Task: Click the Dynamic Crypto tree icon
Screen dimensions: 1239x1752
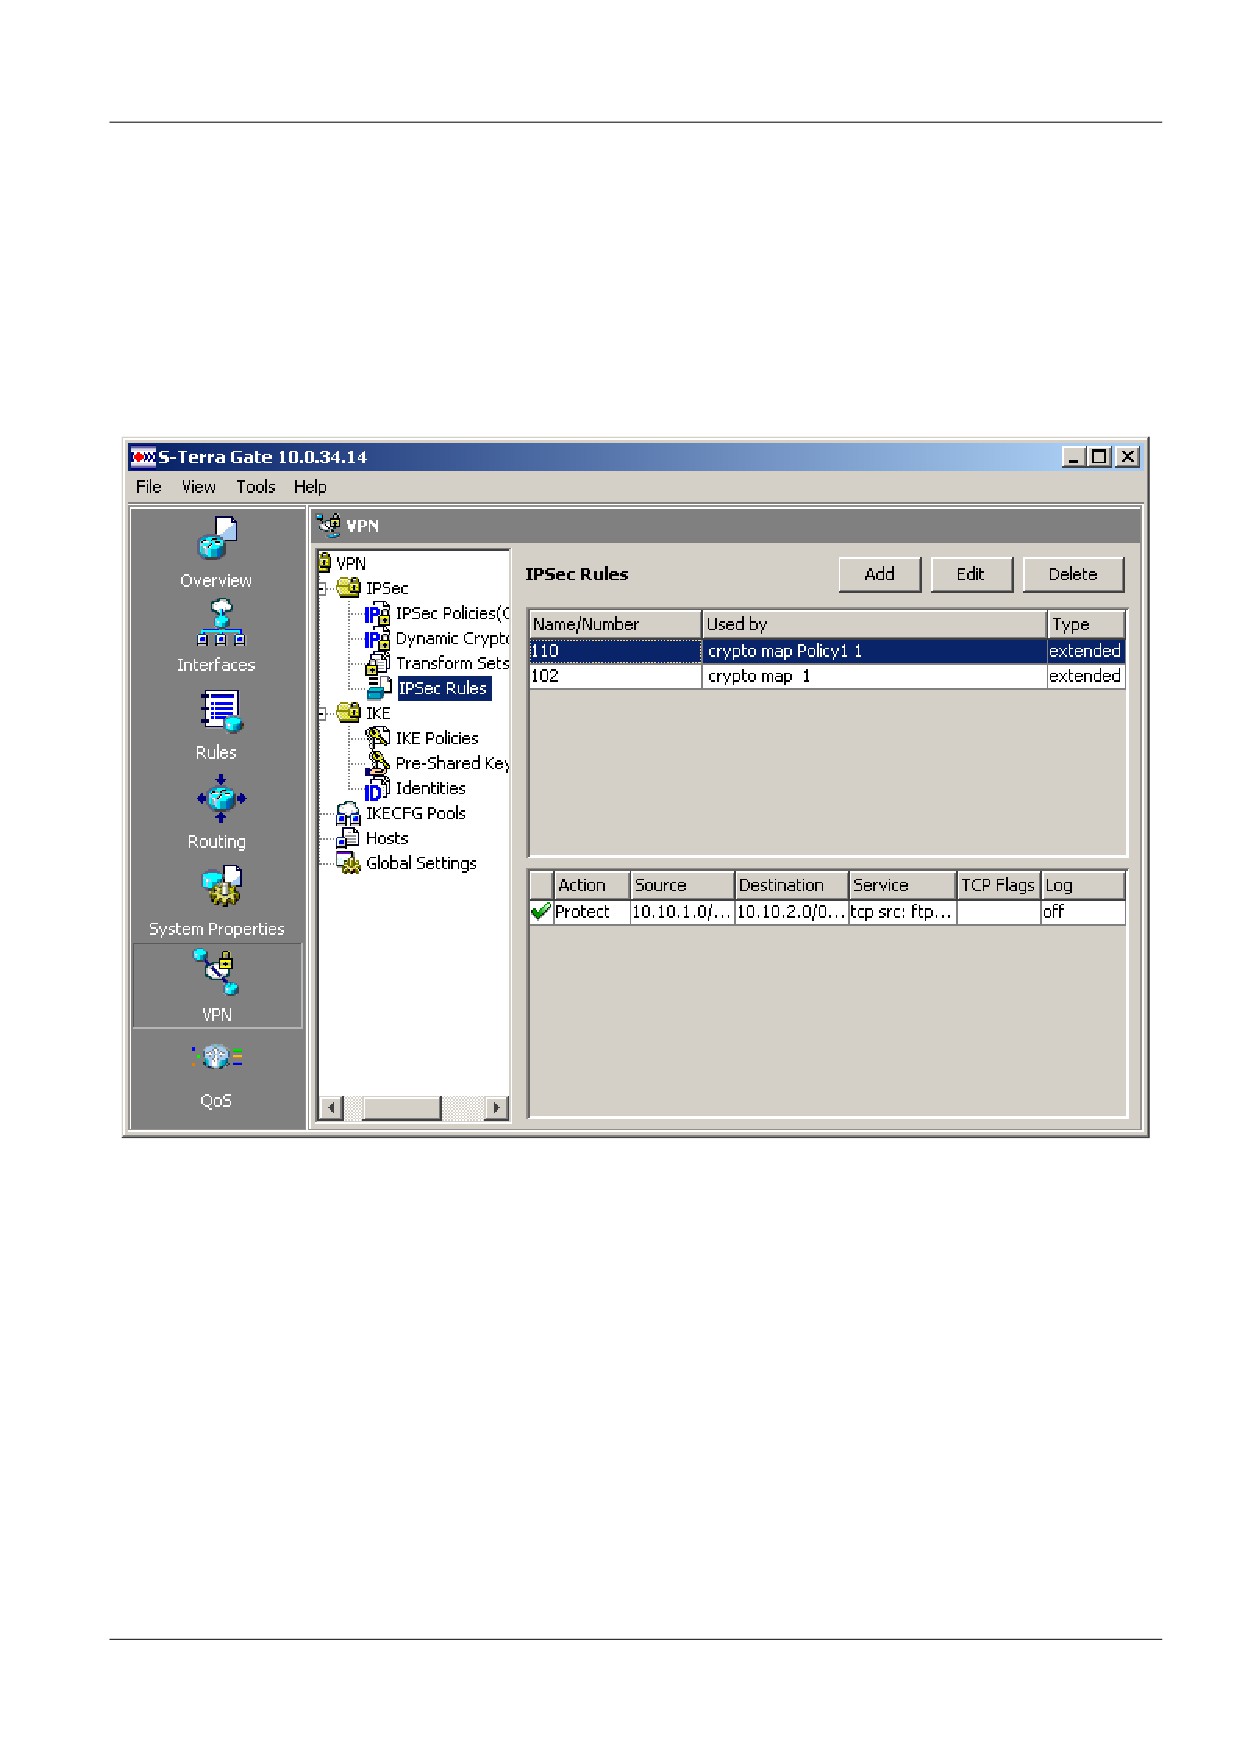Action: pos(377,638)
